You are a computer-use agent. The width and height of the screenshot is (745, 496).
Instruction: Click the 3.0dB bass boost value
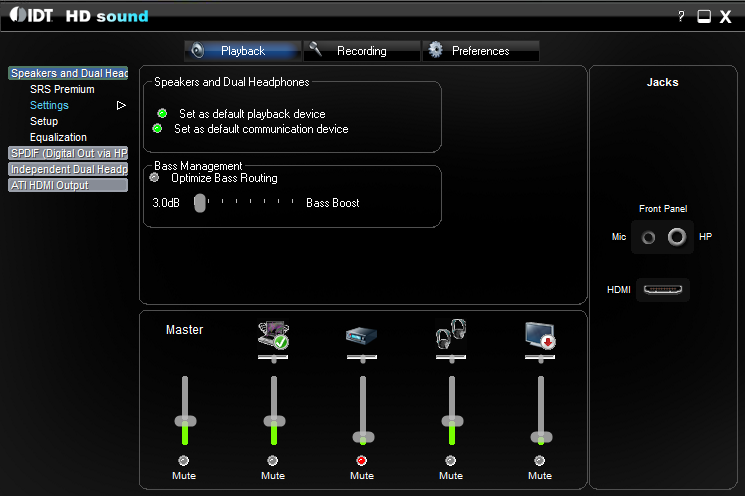[x=166, y=203]
